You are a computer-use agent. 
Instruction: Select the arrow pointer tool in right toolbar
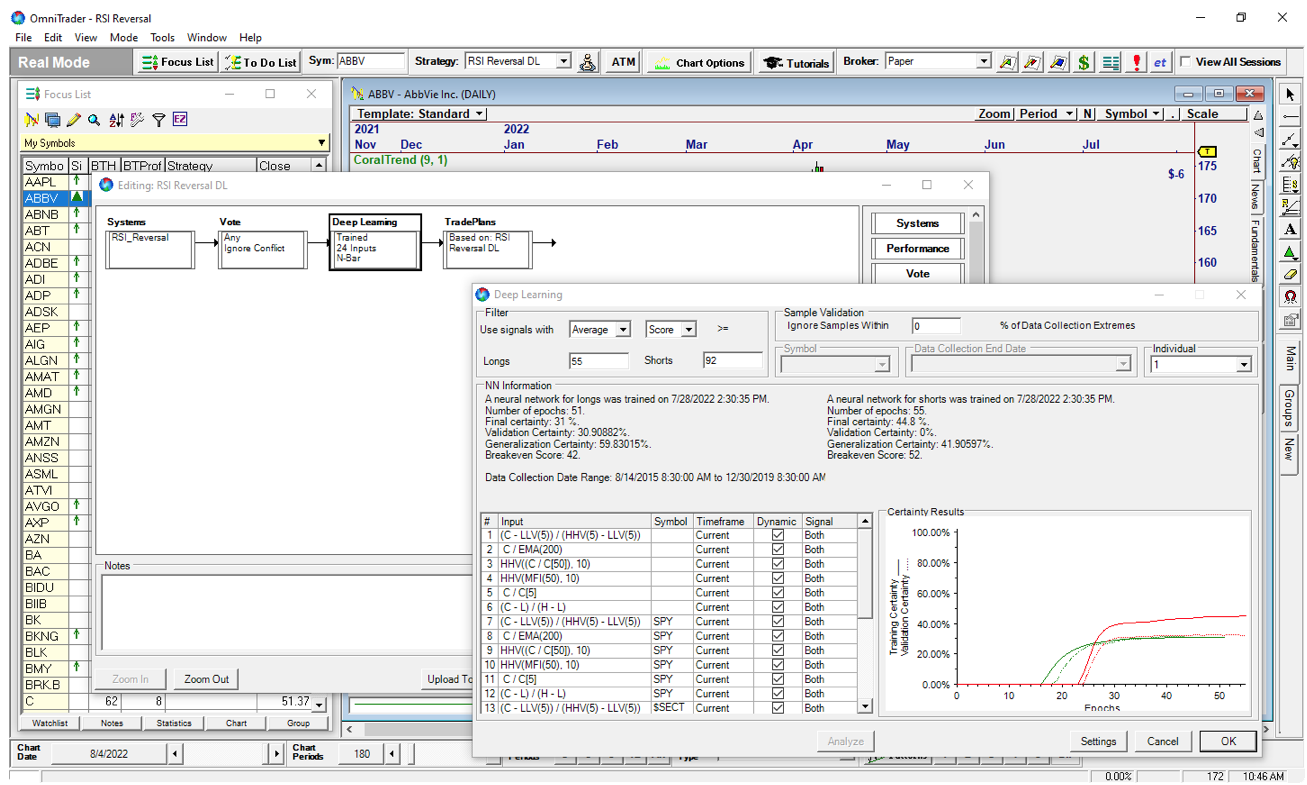click(1290, 95)
